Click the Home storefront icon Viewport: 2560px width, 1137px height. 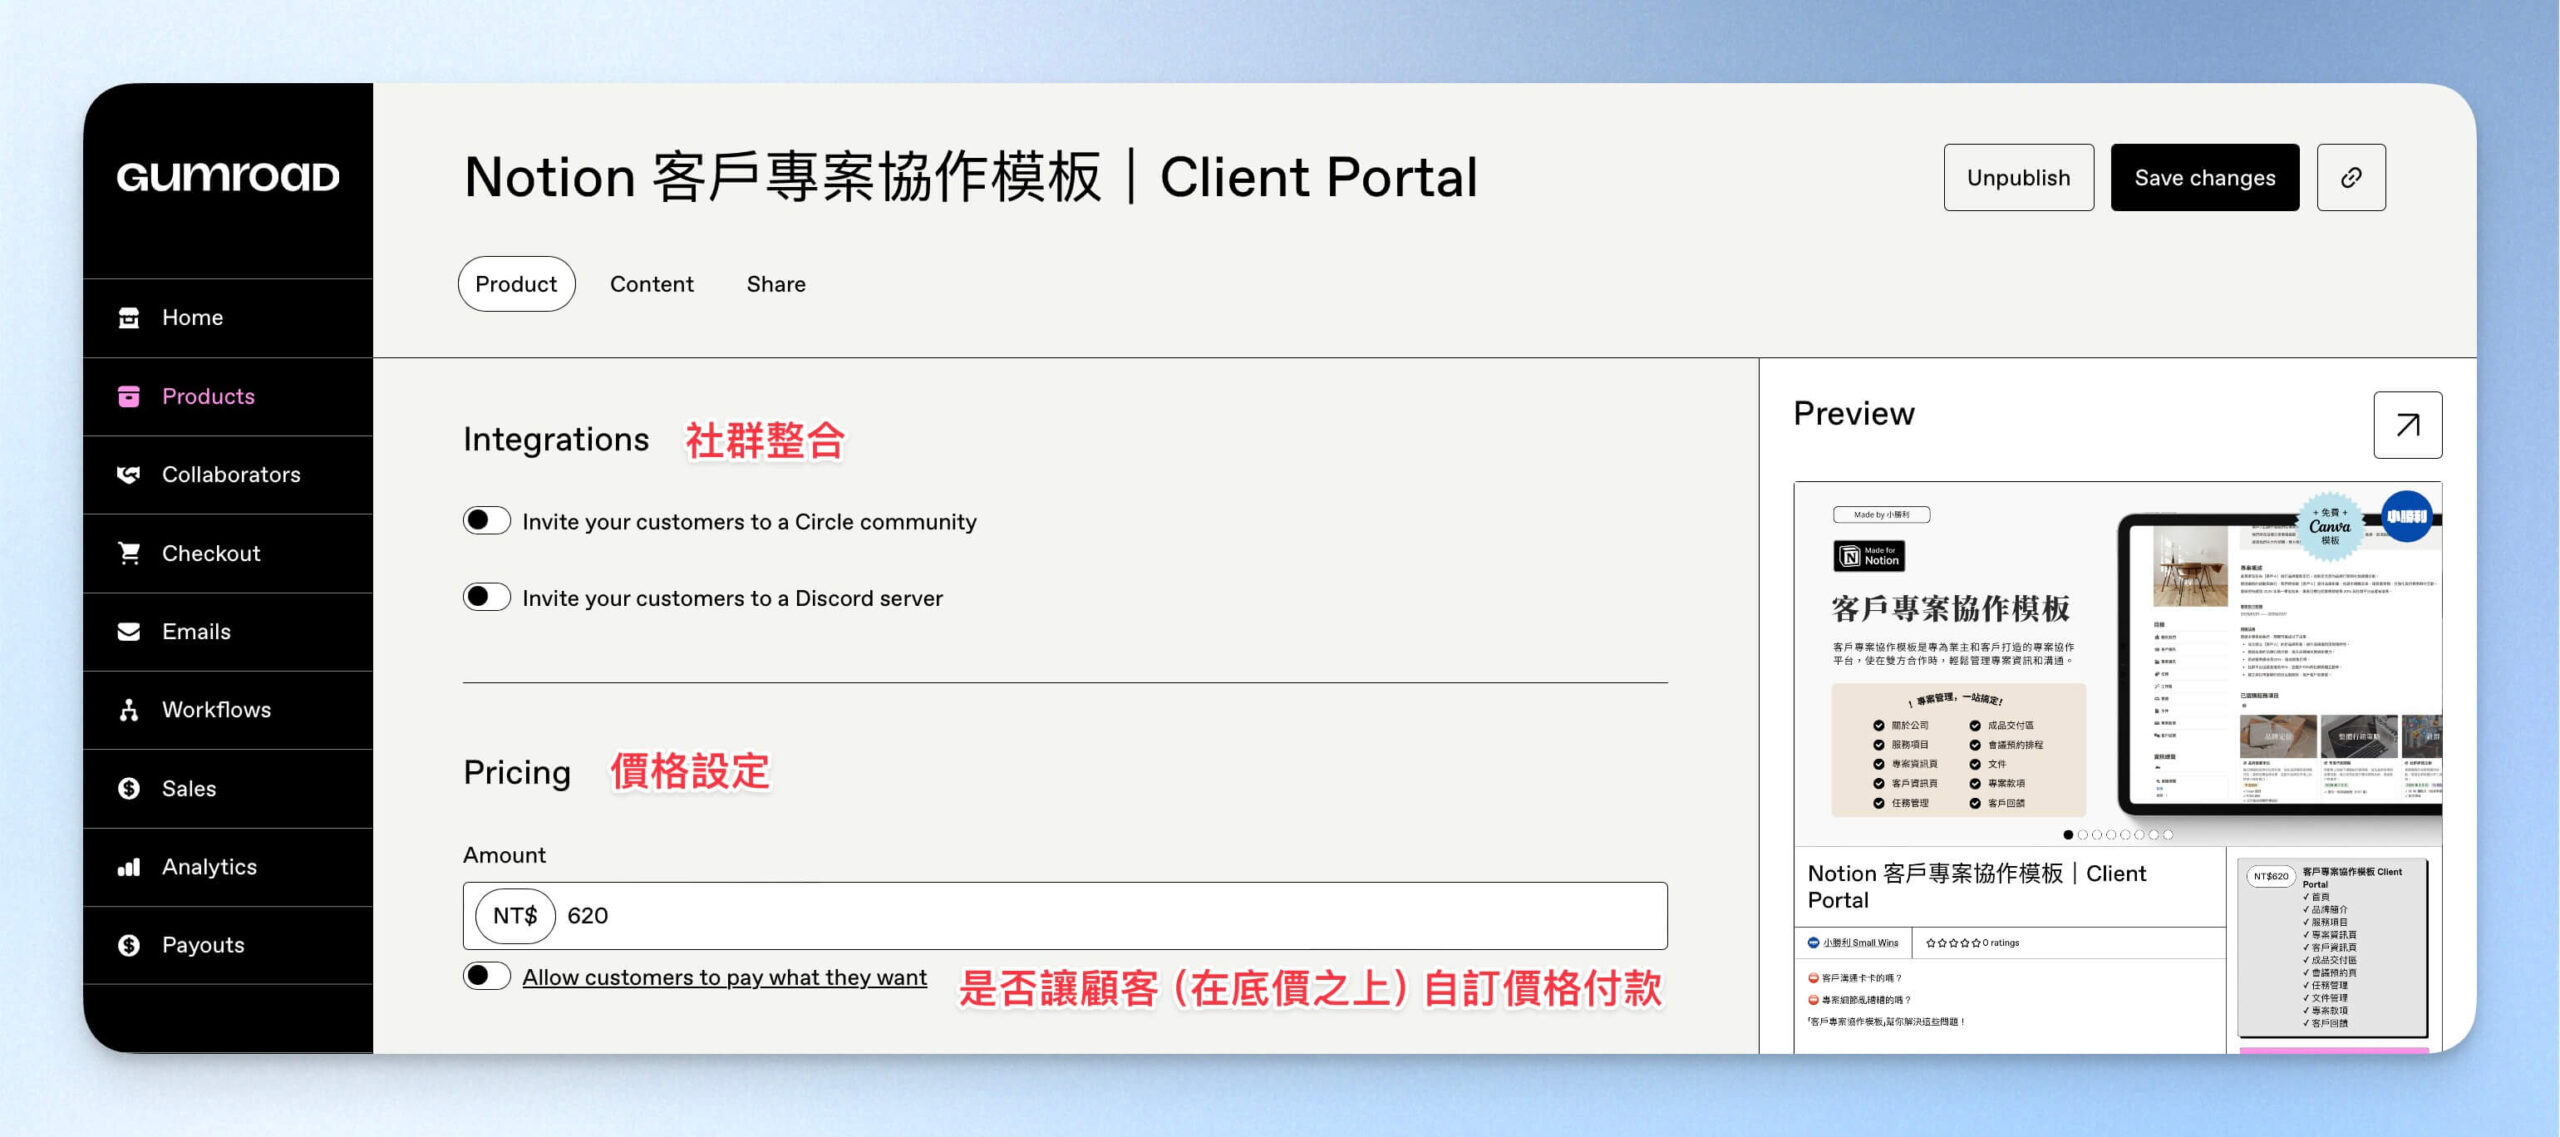(129, 318)
